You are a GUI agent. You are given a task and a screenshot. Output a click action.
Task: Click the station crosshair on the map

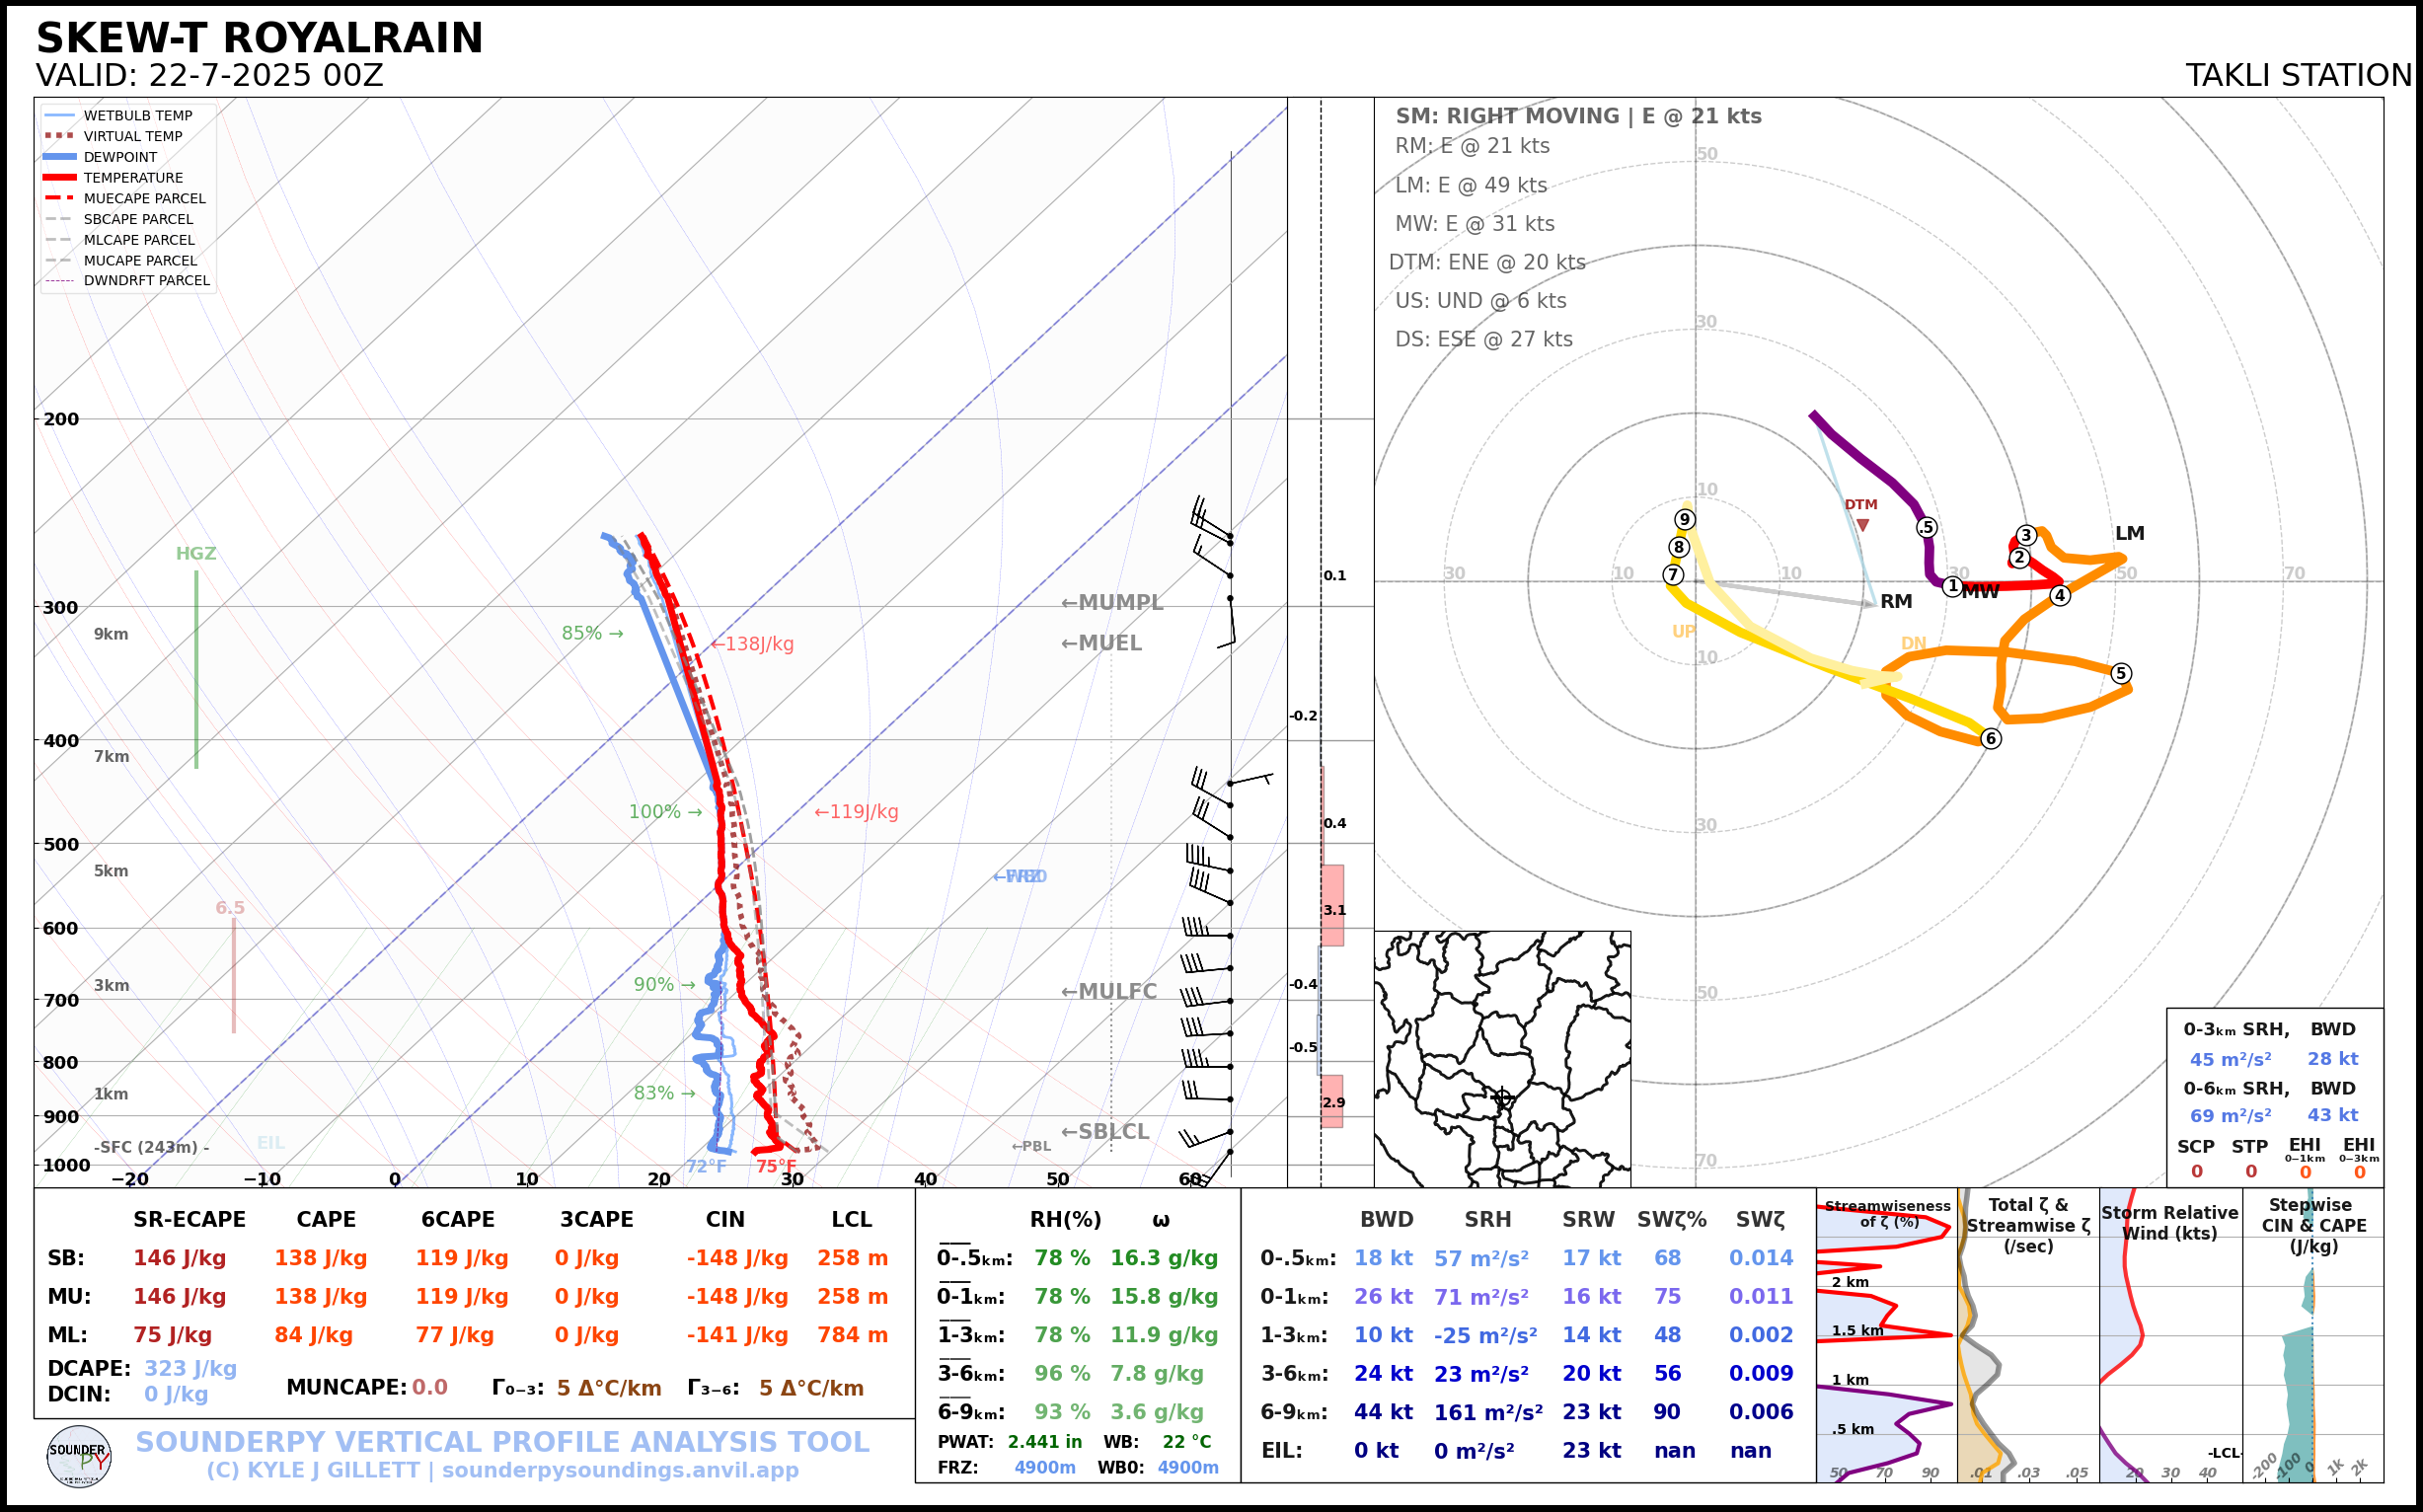1502,1098
